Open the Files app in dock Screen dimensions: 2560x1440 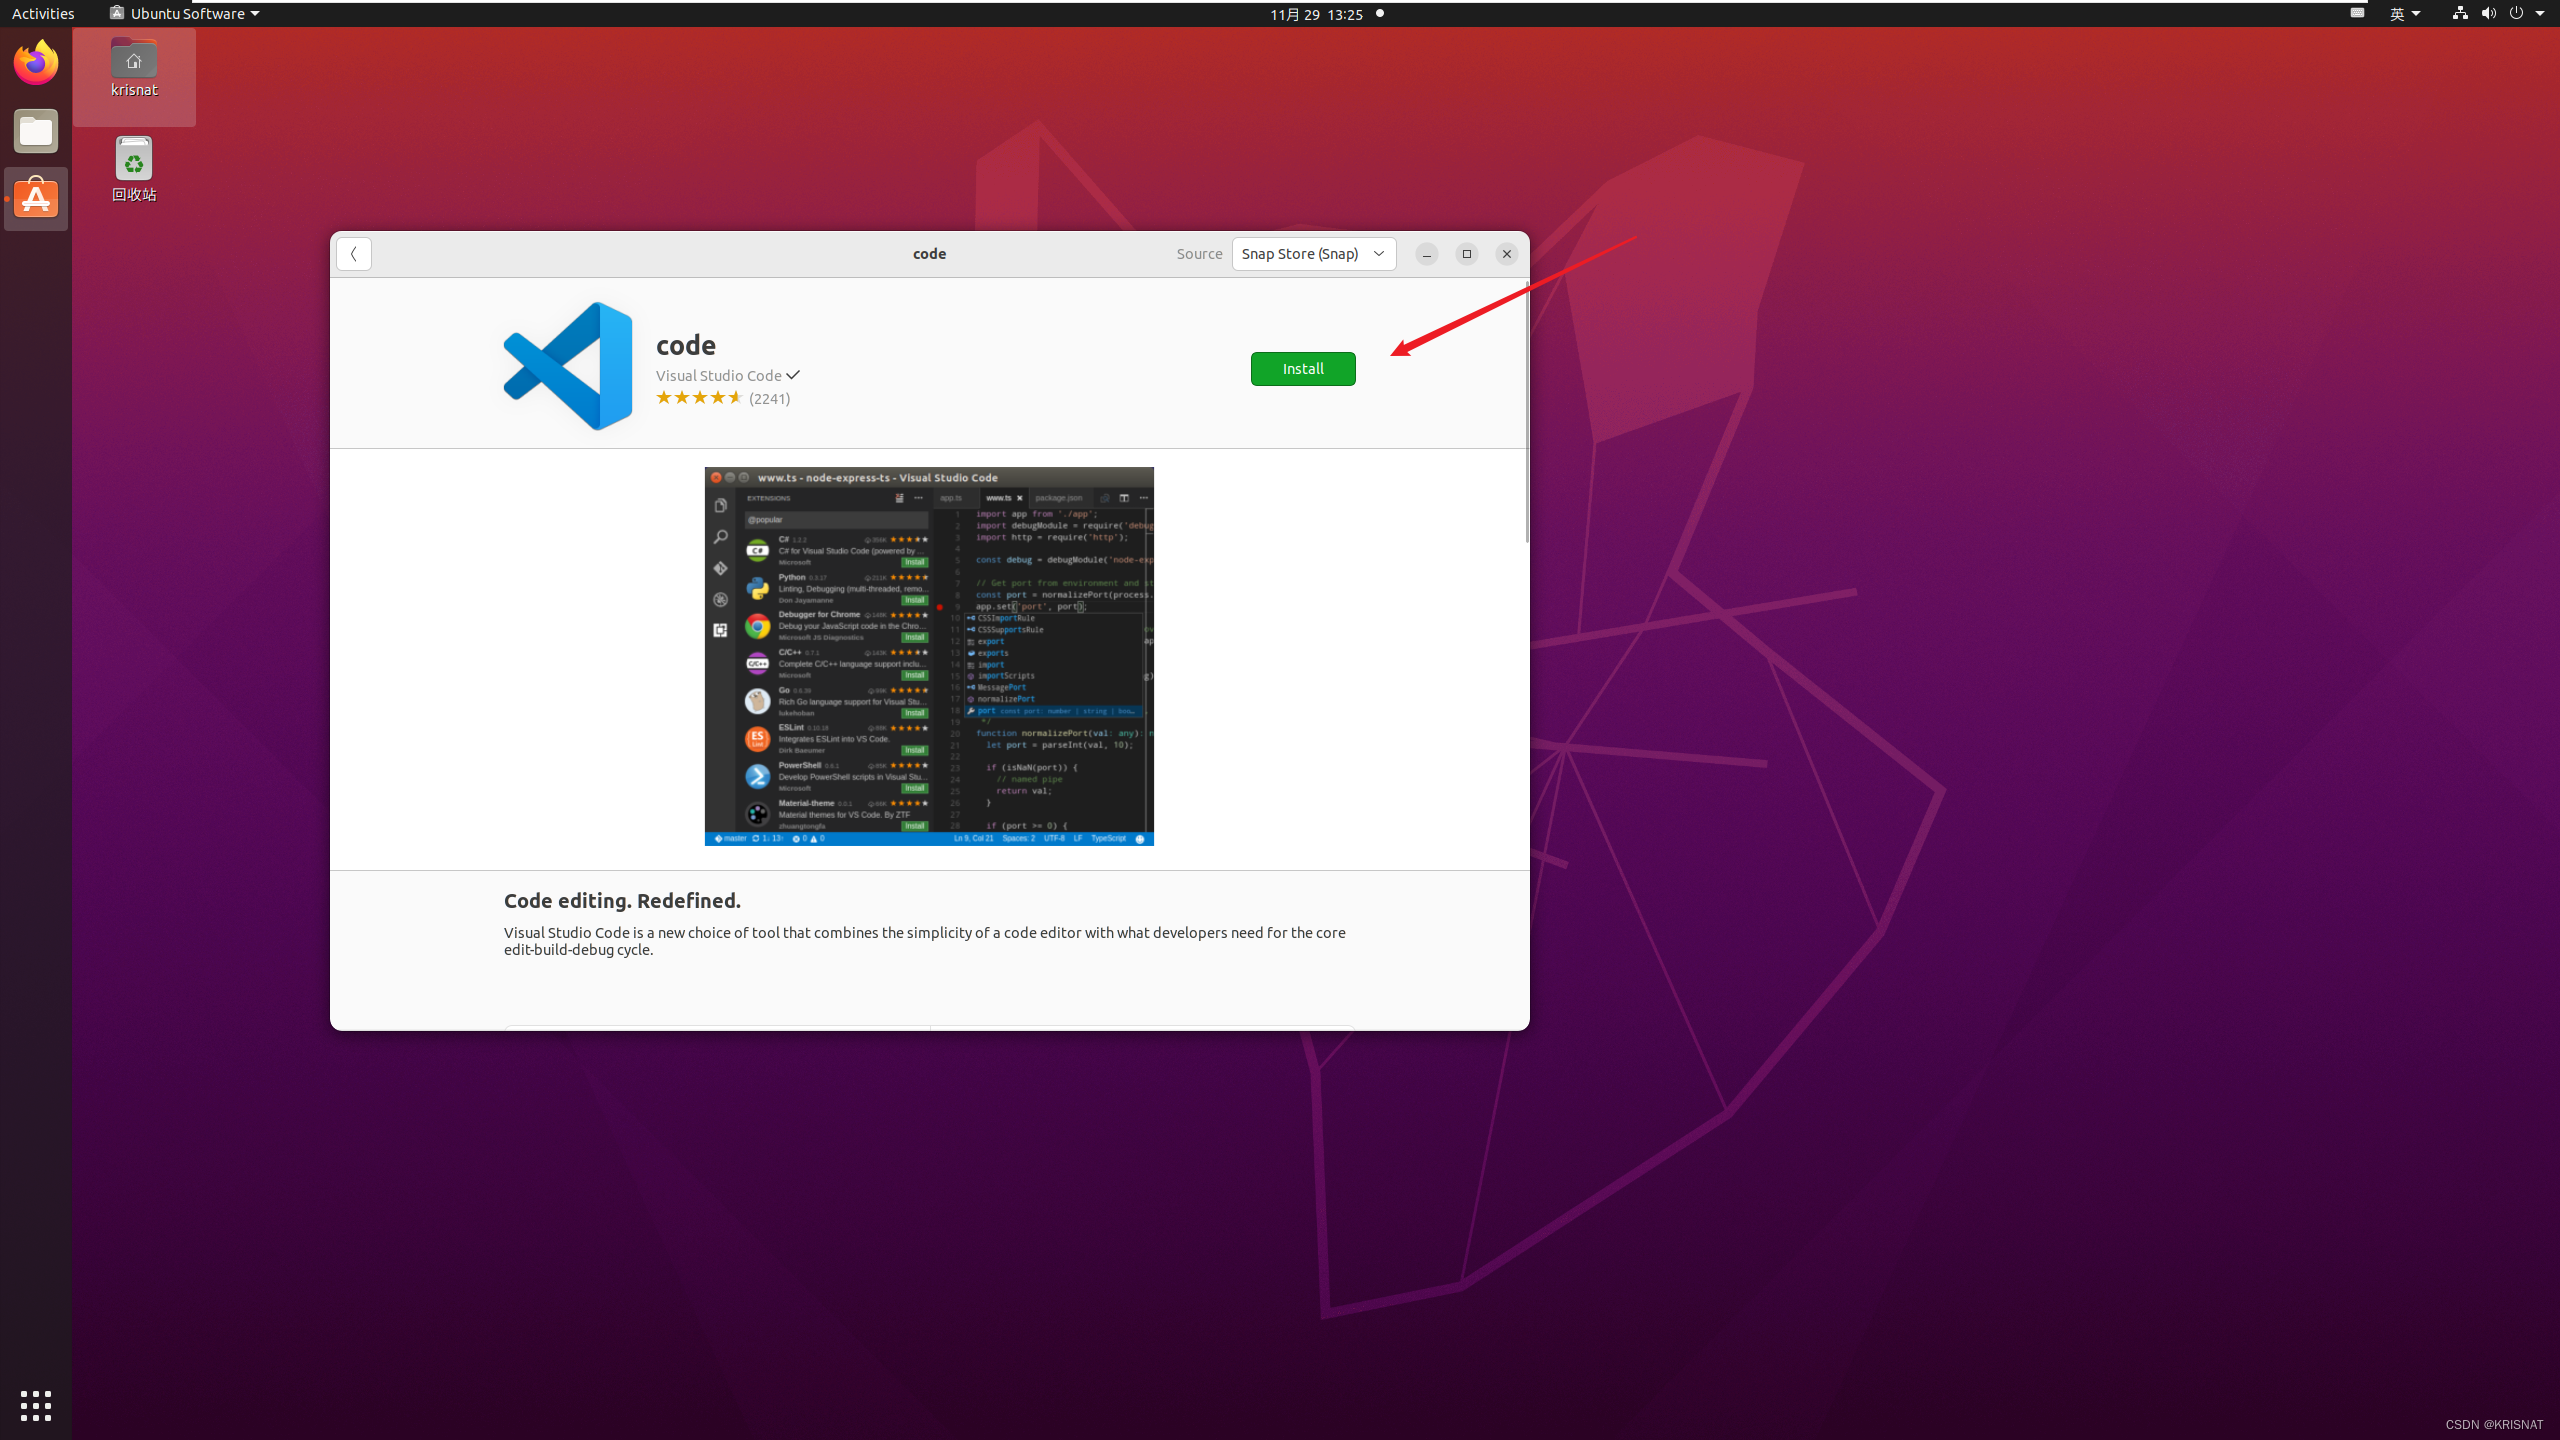[36, 131]
